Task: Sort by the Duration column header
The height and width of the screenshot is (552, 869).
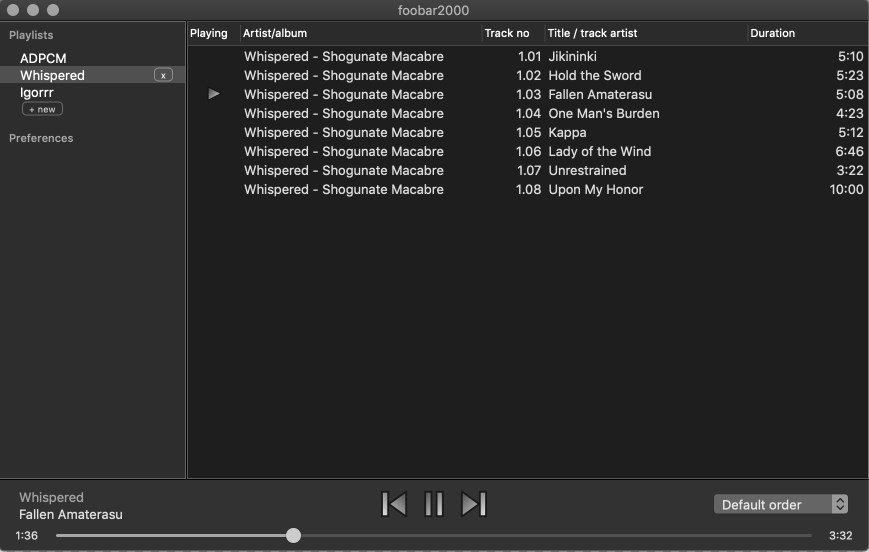Action: tap(773, 33)
